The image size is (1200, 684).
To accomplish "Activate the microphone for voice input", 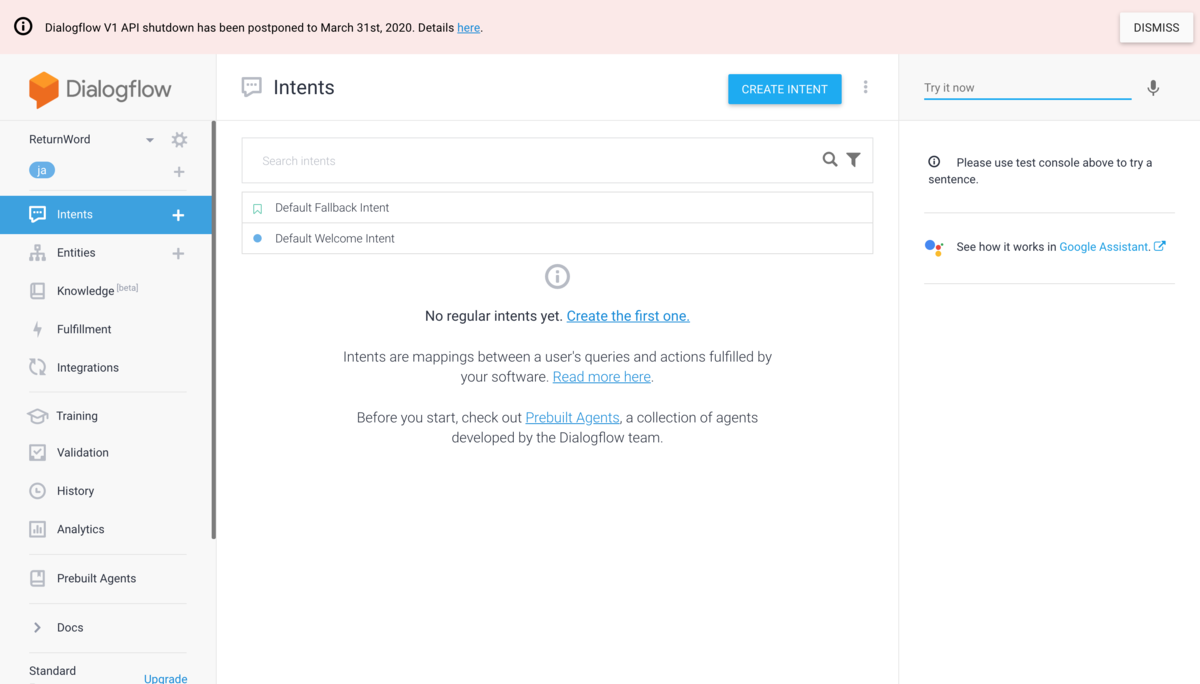I will (x=1153, y=88).
